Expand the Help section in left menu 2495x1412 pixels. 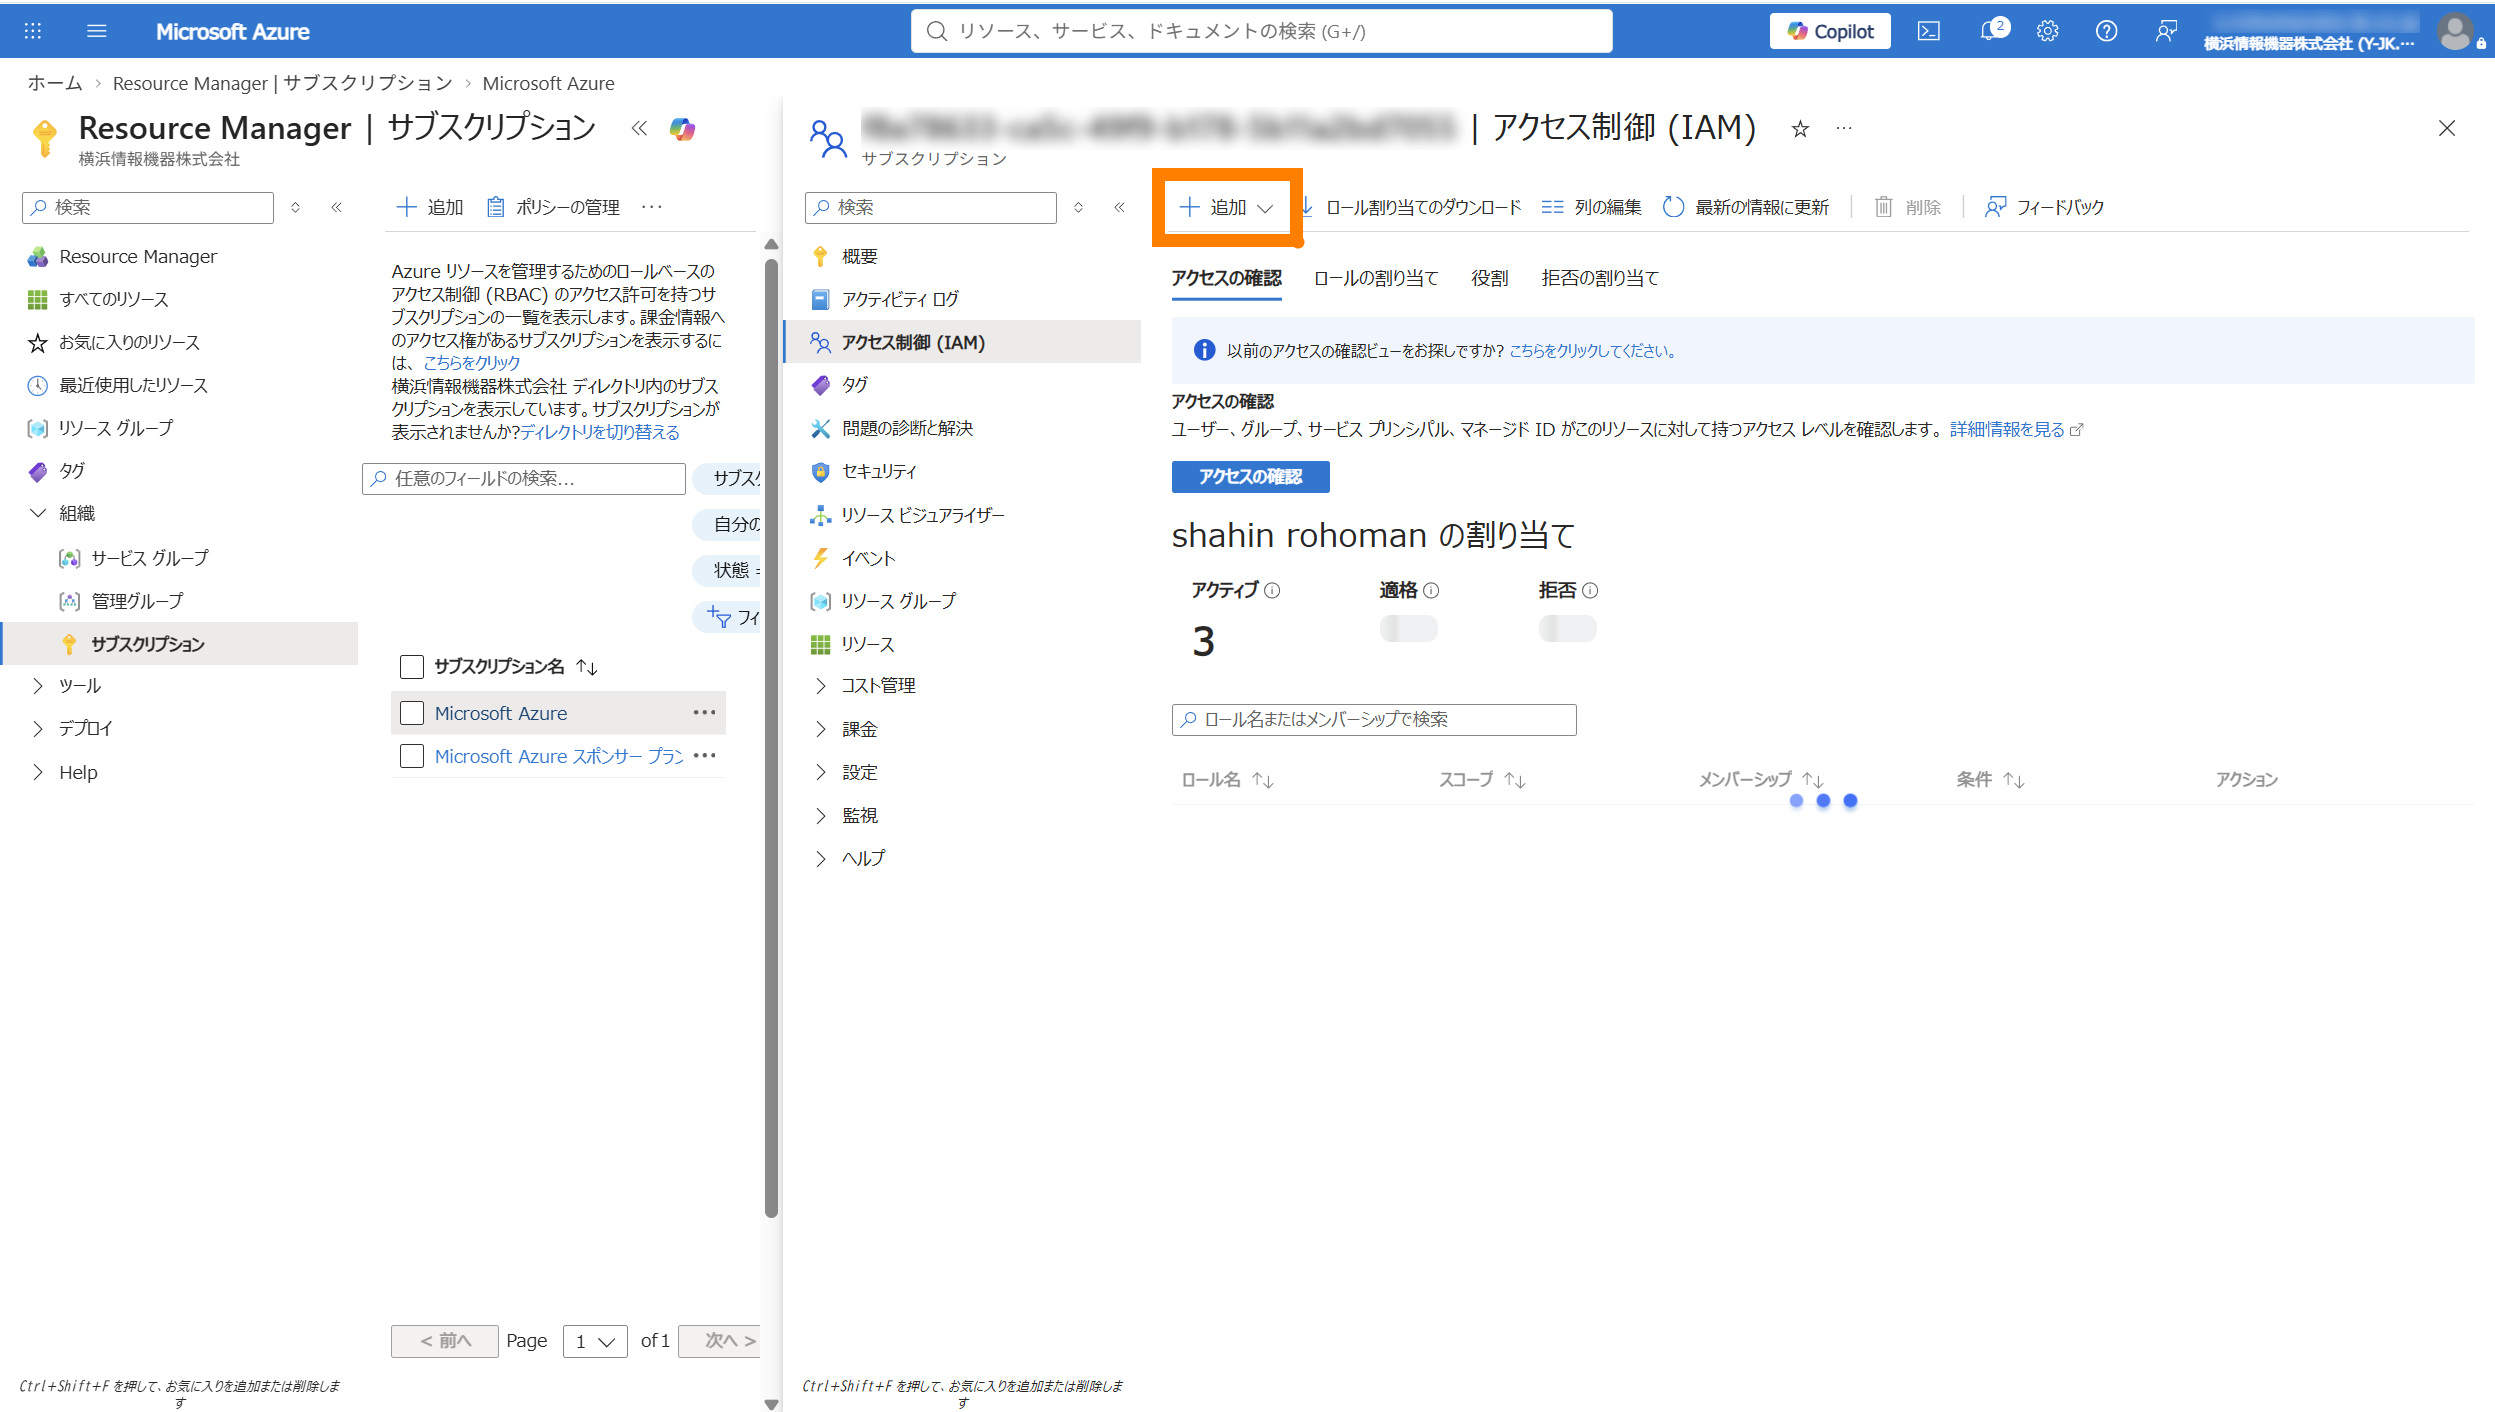tap(38, 772)
